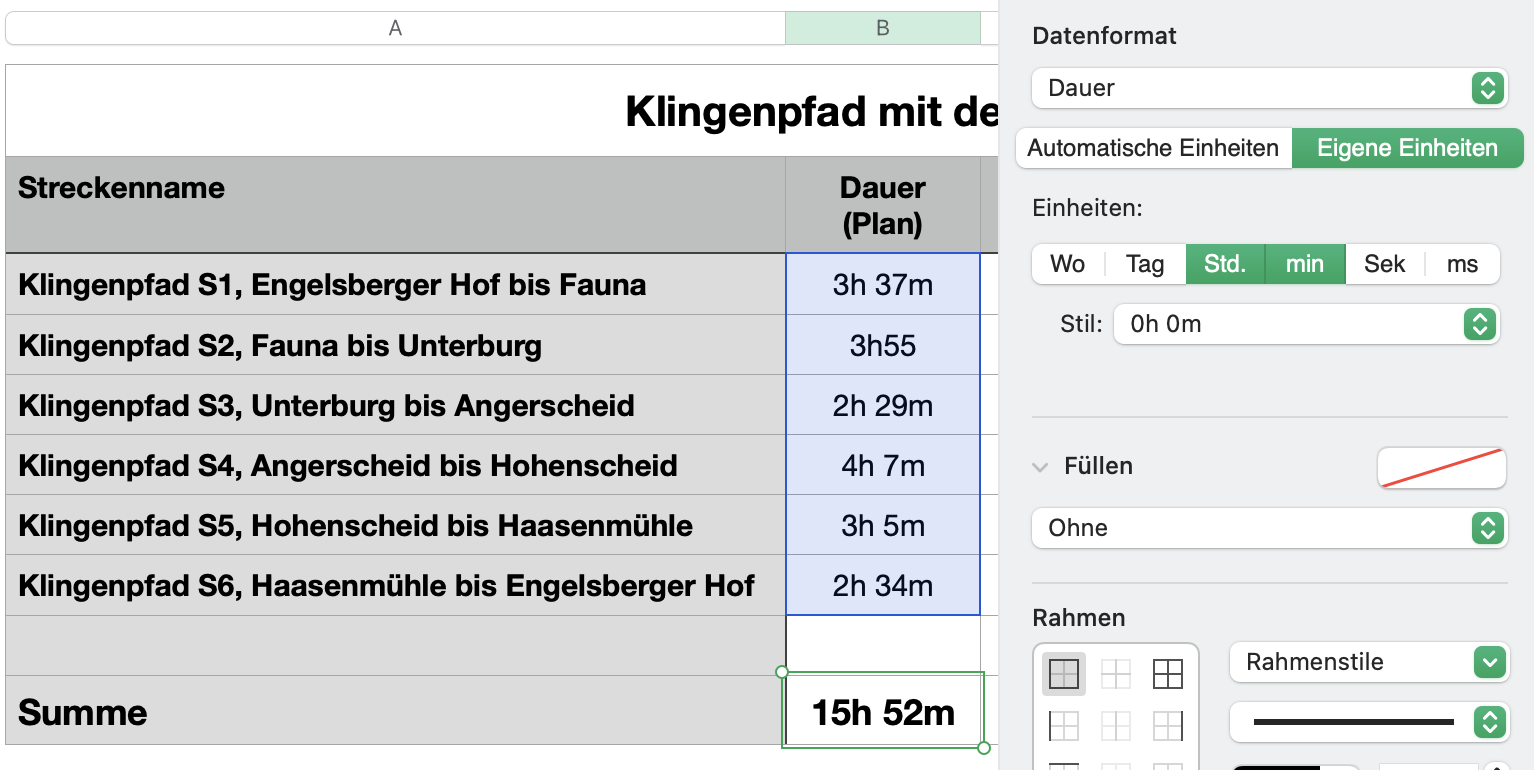This screenshot has width=1534, height=770.
Task: Toggle the Tag unit button
Action: [1145, 264]
